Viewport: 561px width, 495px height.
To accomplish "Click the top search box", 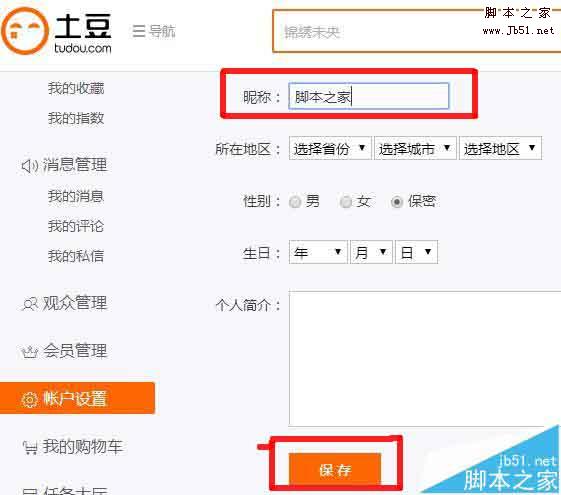I will click(x=416, y=31).
